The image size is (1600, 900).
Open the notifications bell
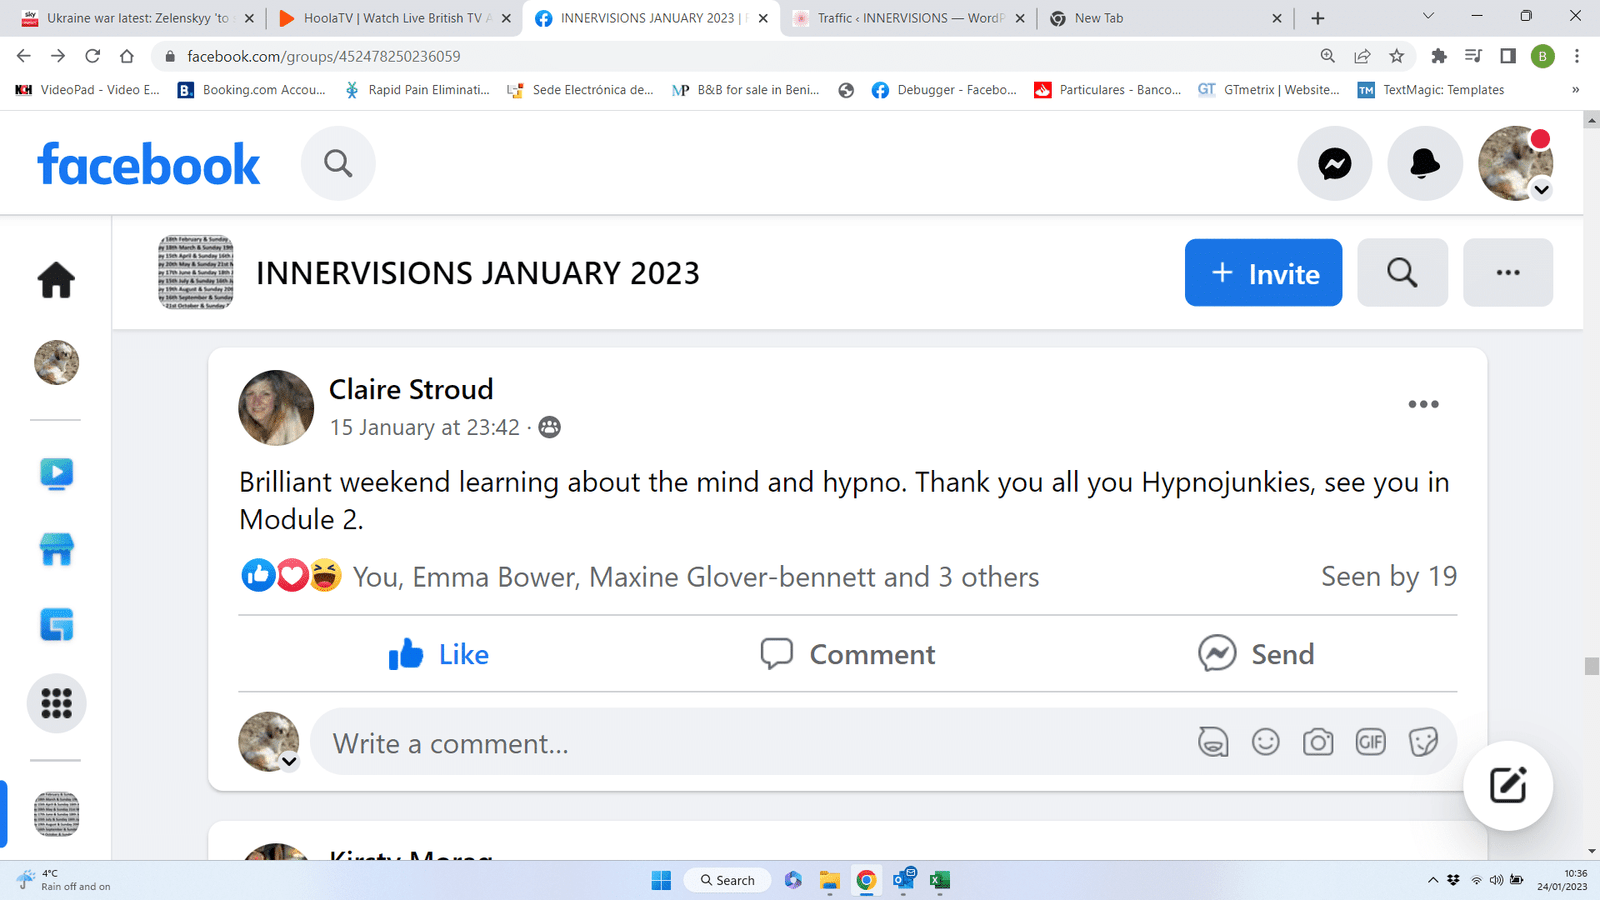(x=1424, y=164)
